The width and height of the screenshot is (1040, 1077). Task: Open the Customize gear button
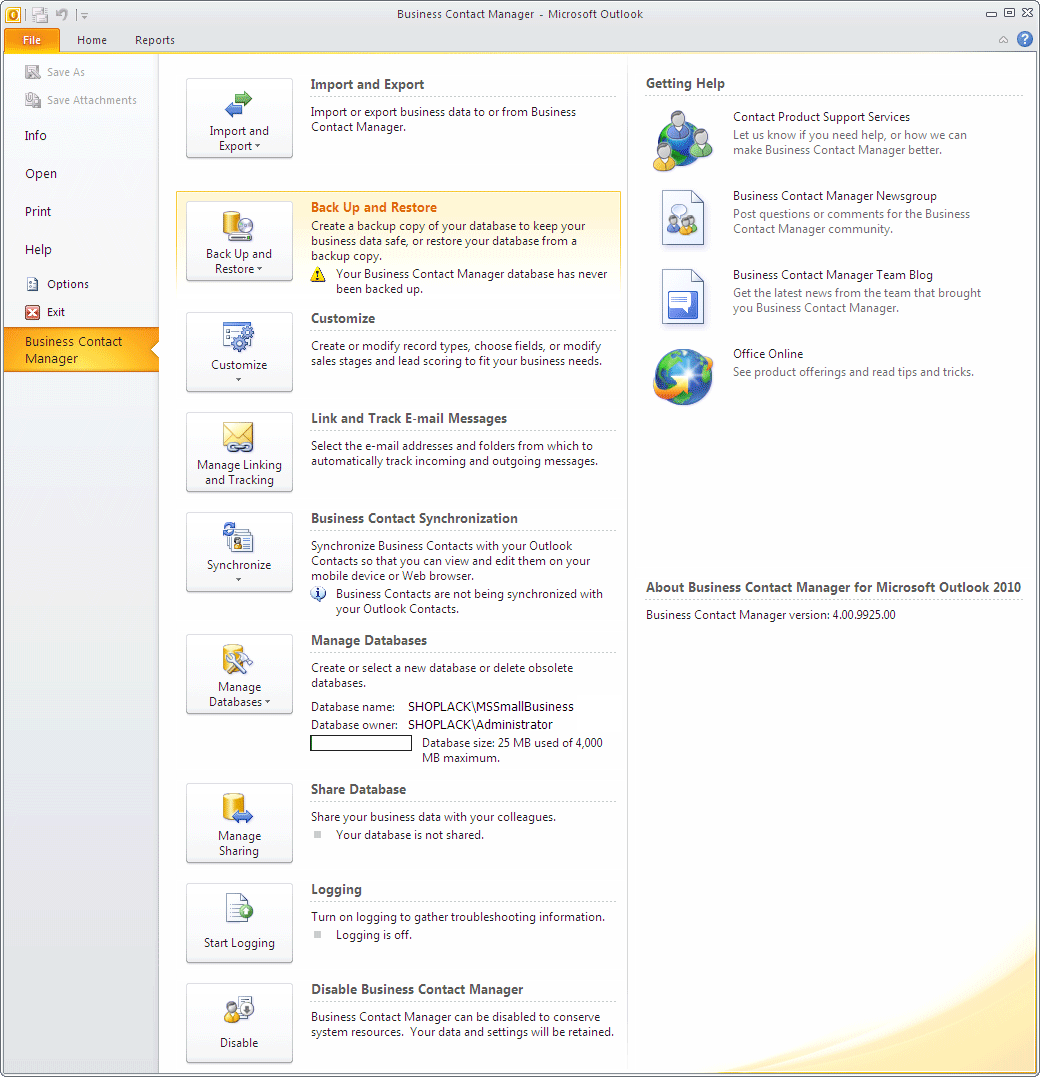(x=239, y=352)
